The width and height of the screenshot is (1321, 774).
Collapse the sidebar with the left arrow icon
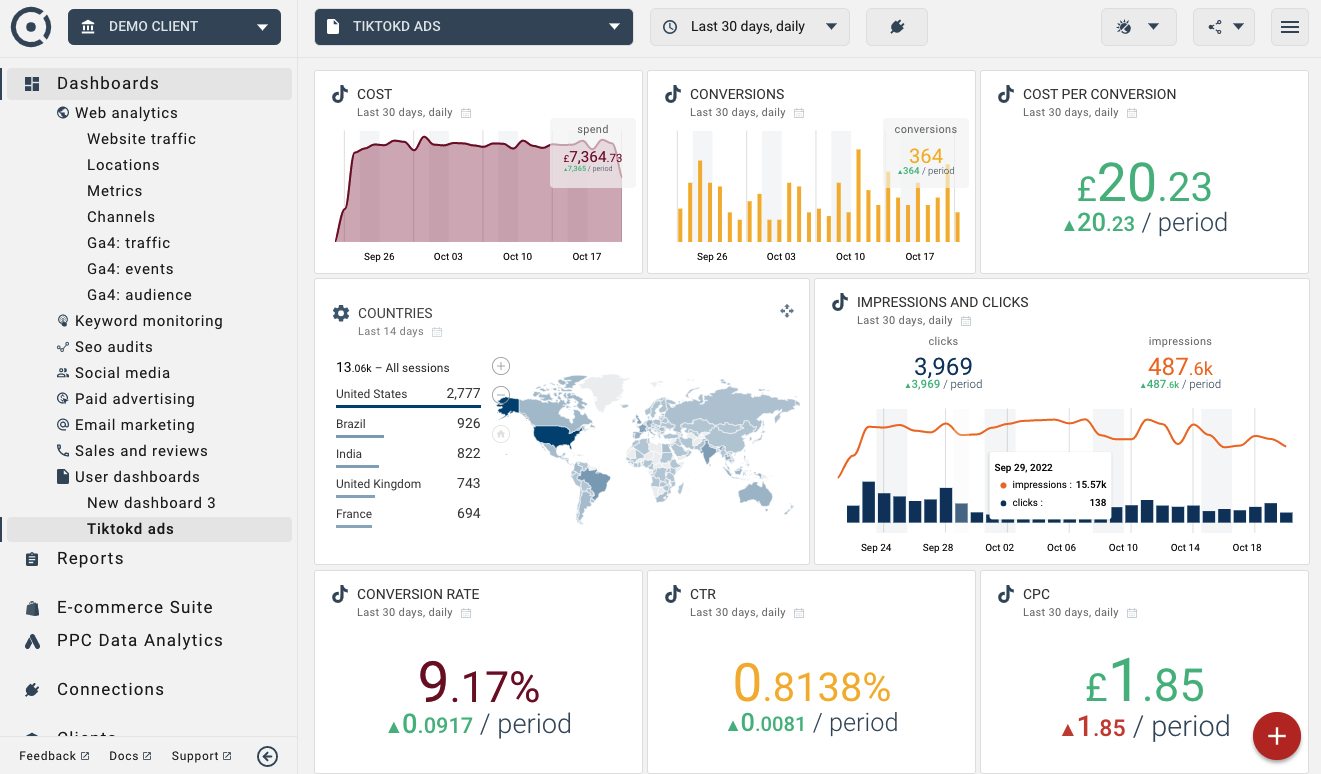[x=267, y=756]
